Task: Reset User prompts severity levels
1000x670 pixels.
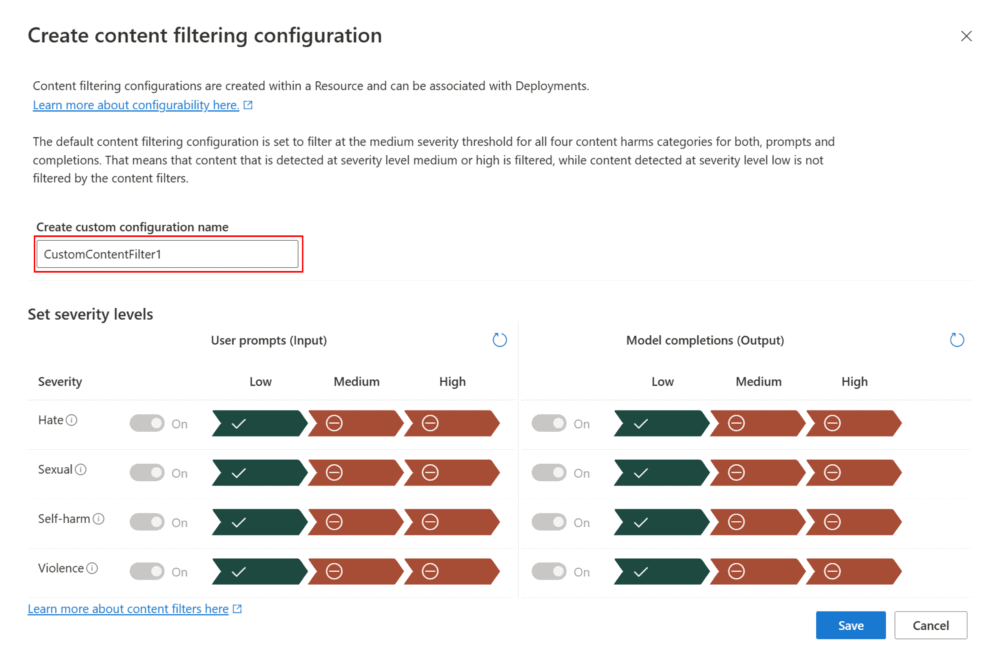Action: pos(499,340)
